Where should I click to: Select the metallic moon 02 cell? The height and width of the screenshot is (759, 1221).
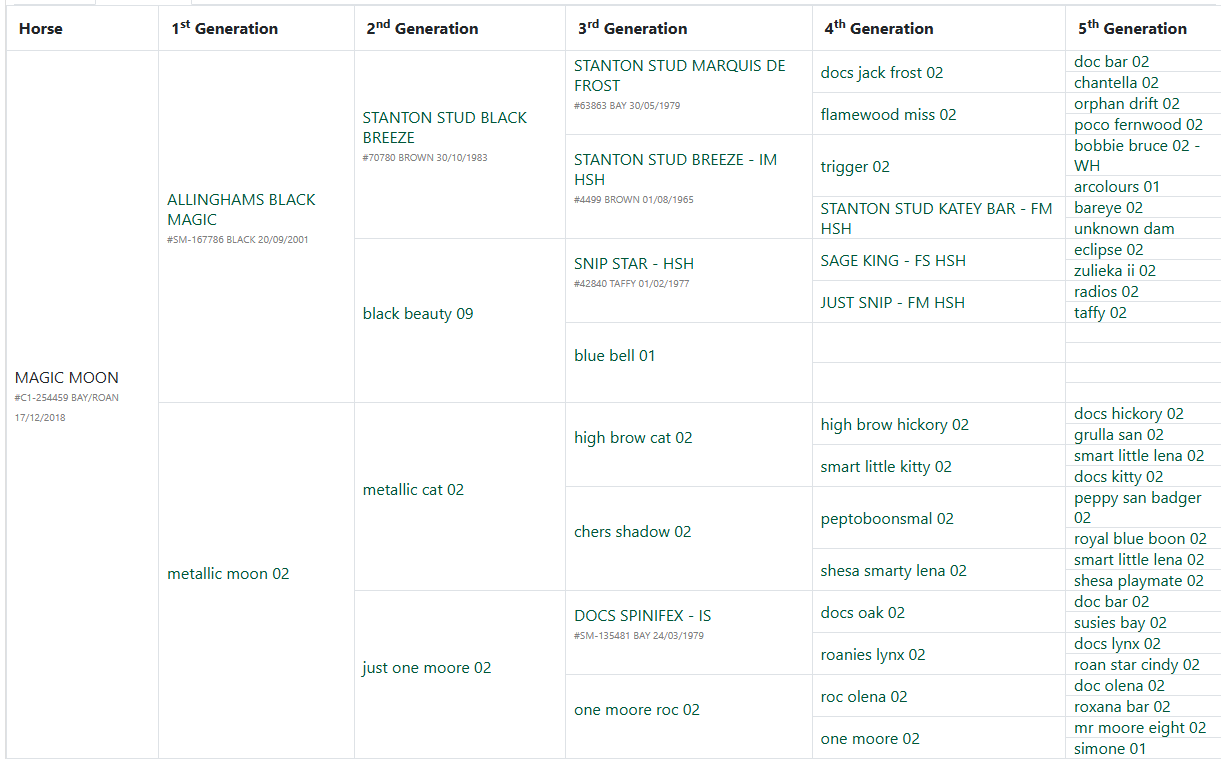[228, 573]
